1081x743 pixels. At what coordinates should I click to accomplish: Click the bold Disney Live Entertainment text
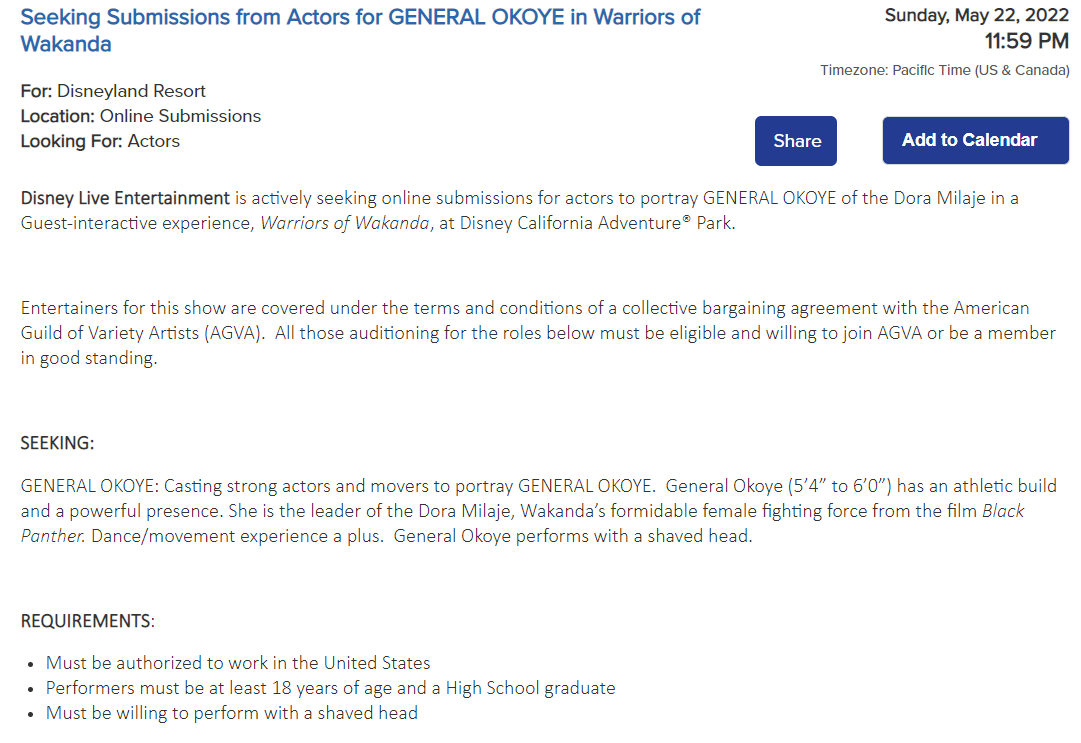(x=125, y=198)
